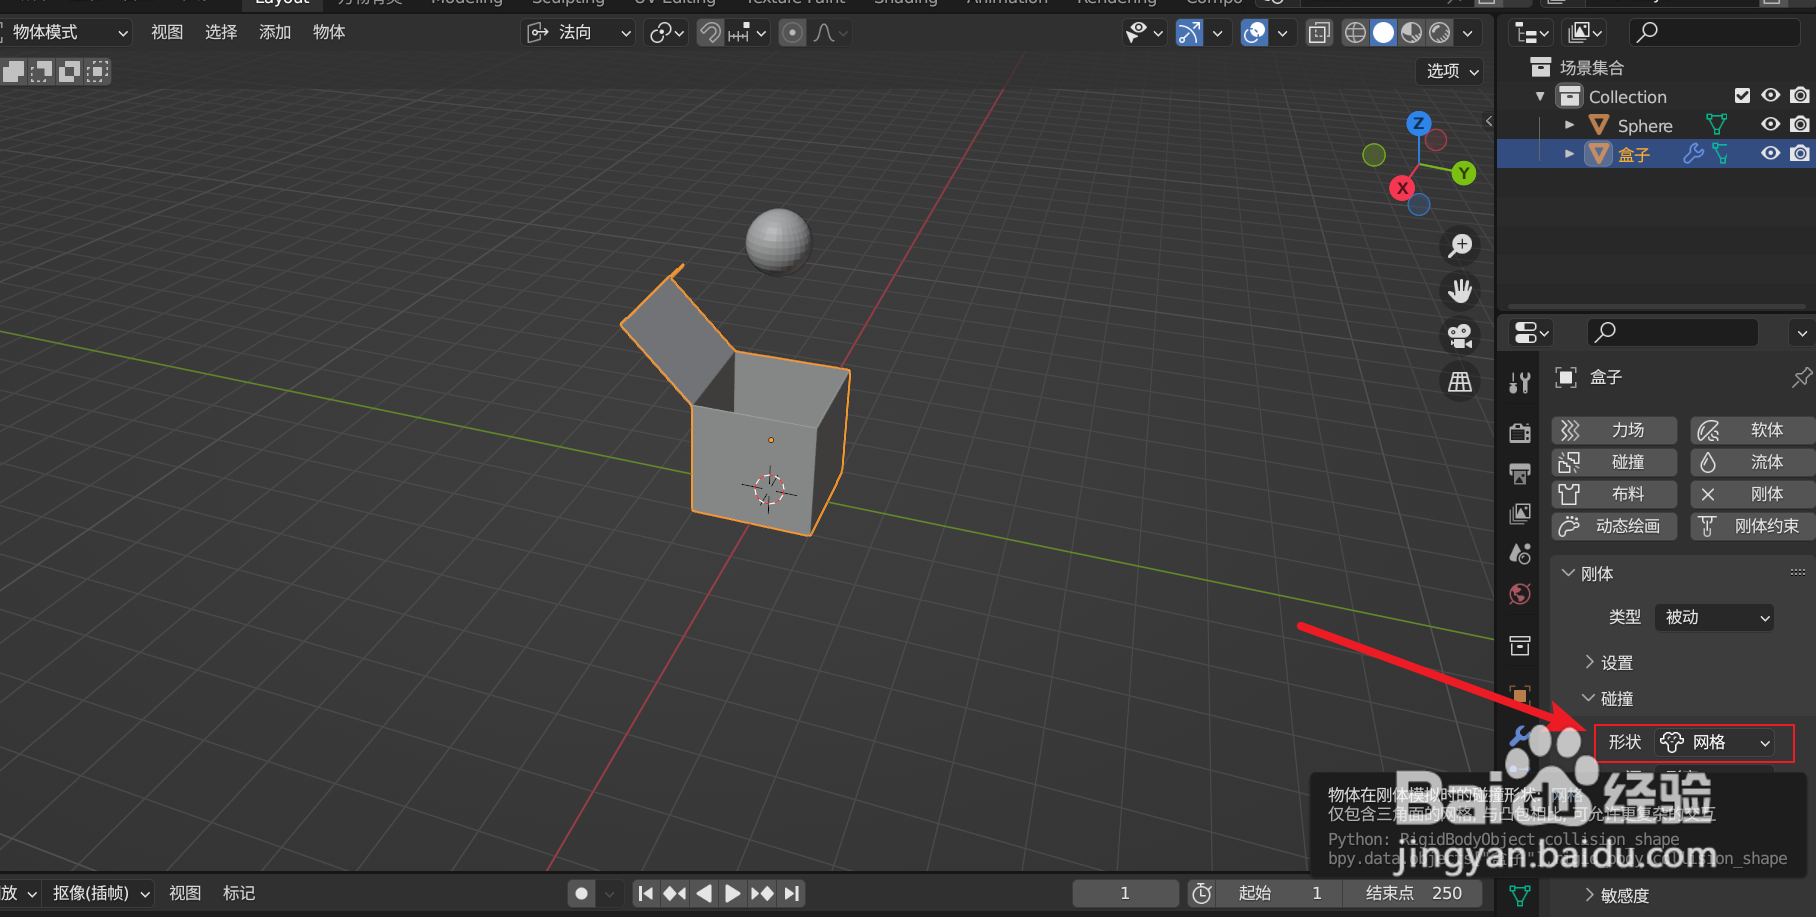
Task: Select wireframe viewport shading
Action: 1355,33
